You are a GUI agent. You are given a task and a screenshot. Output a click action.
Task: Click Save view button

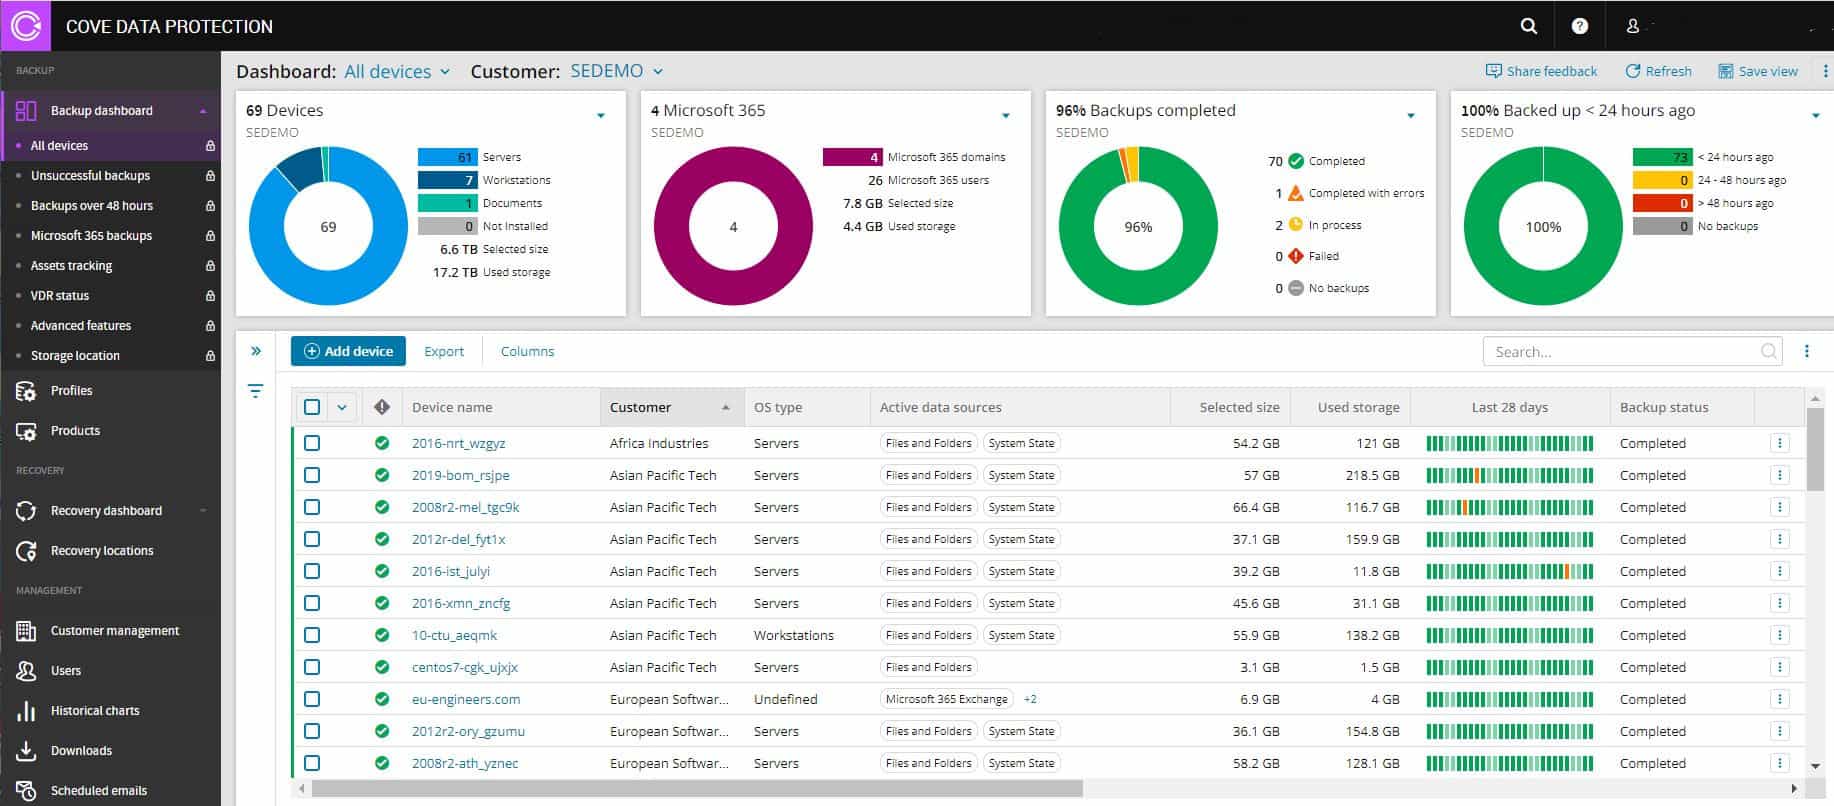click(1758, 71)
